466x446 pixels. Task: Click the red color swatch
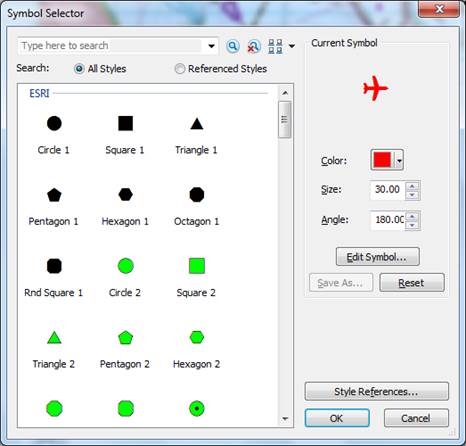click(x=382, y=160)
